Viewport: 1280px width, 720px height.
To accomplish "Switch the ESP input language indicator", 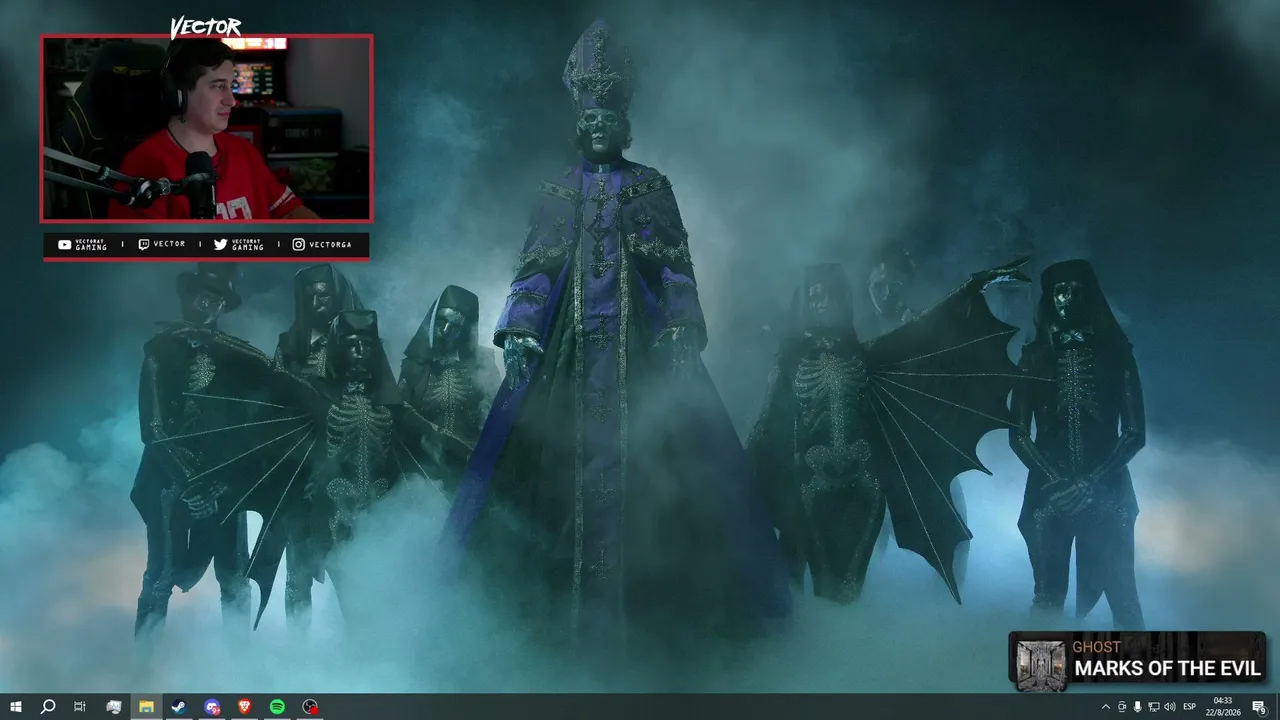I will pyautogui.click(x=1190, y=707).
